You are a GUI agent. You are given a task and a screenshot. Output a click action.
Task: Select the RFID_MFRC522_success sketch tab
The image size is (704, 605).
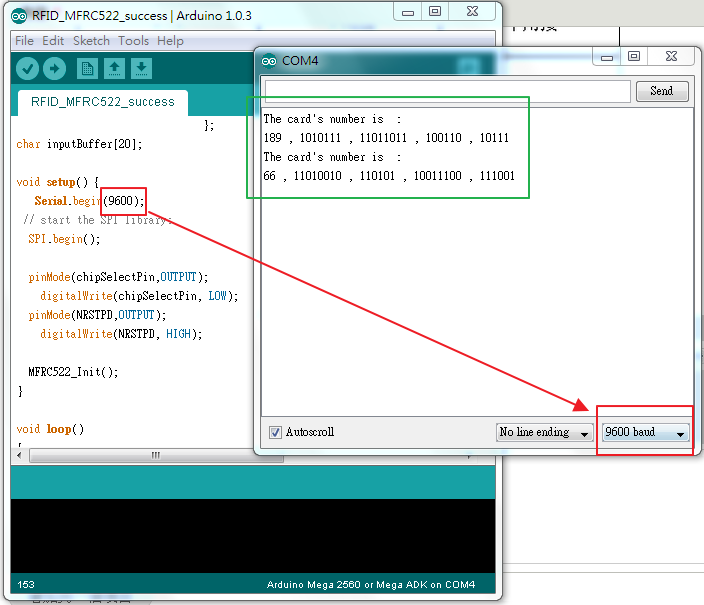click(103, 102)
